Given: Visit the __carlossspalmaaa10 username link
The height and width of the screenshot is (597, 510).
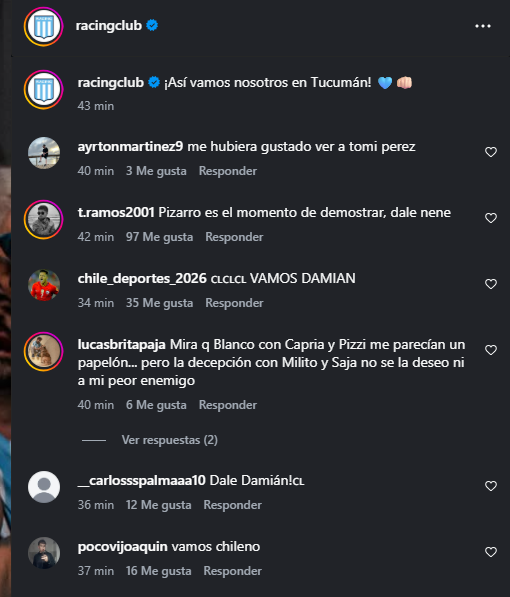Looking at the screenshot, I should (141, 480).
